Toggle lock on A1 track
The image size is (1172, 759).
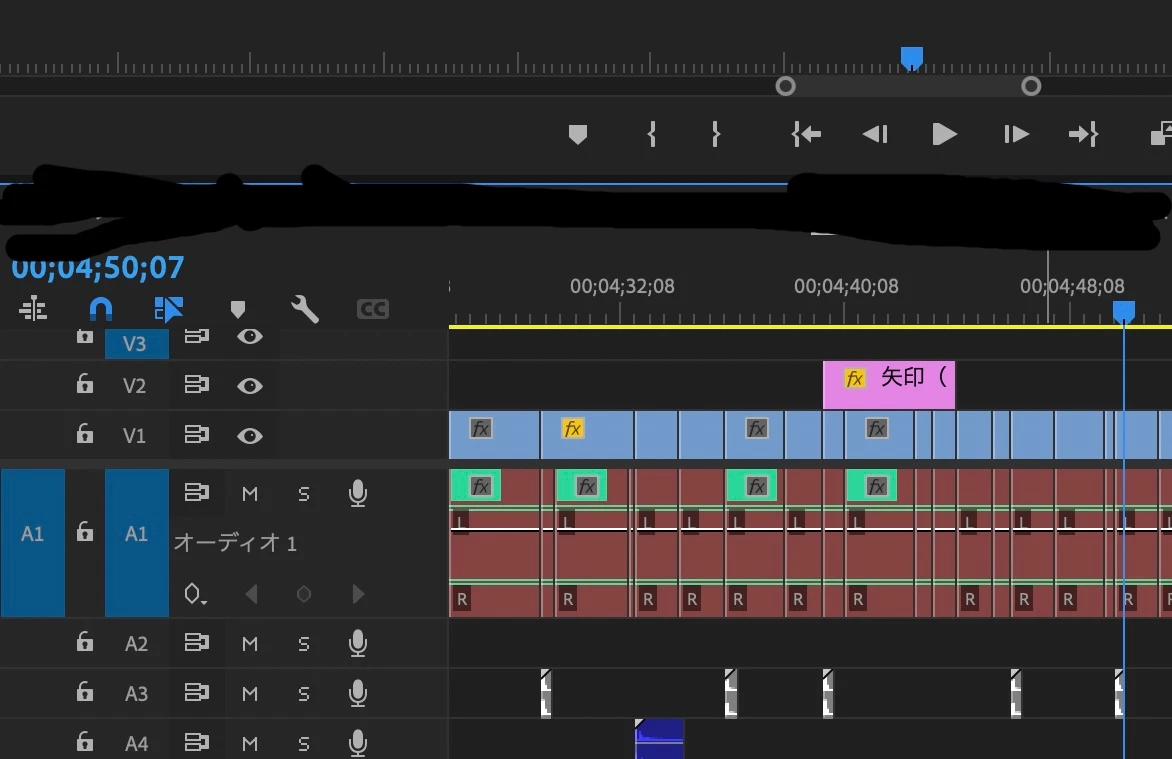pos(84,532)
